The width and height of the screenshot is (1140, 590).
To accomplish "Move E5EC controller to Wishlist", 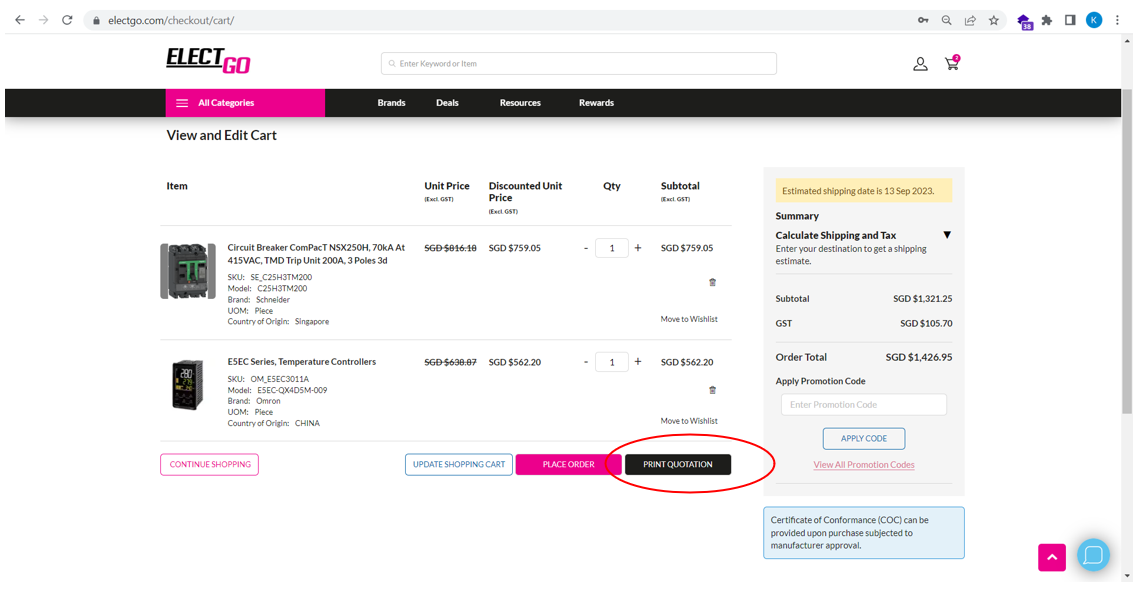I will (689, 421).
